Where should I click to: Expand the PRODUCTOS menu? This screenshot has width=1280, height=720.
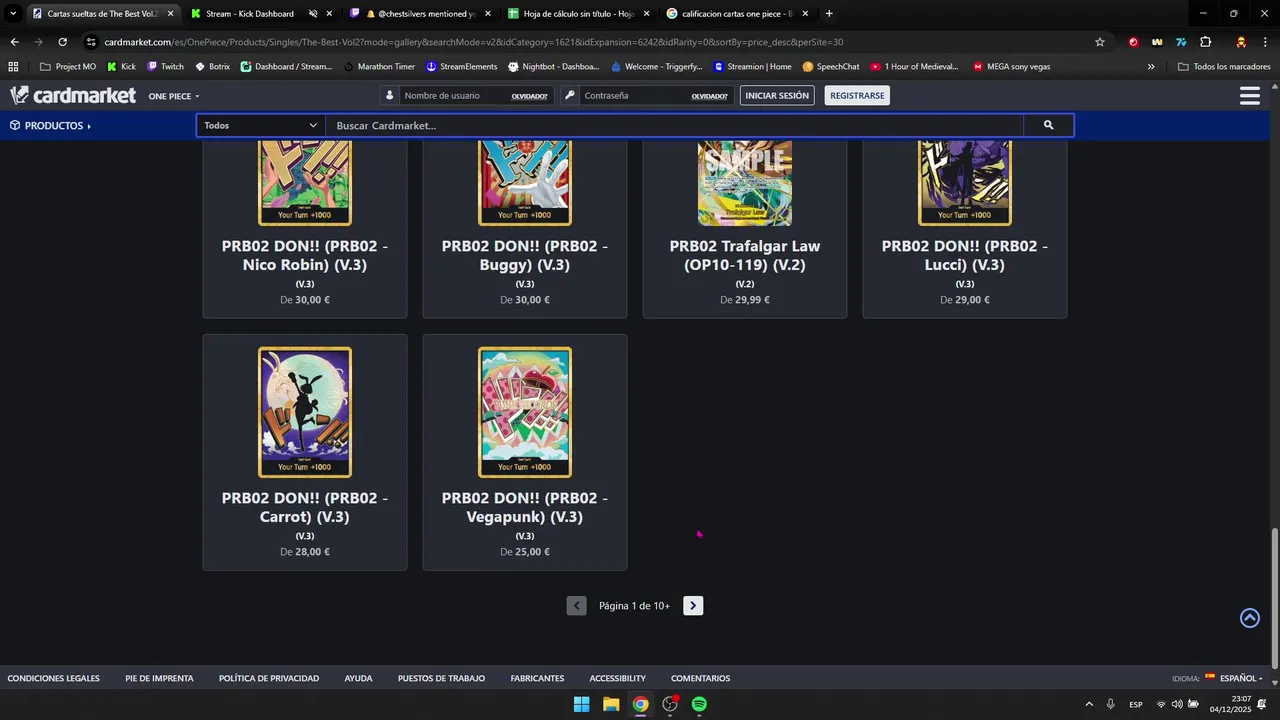pos(50,126)
